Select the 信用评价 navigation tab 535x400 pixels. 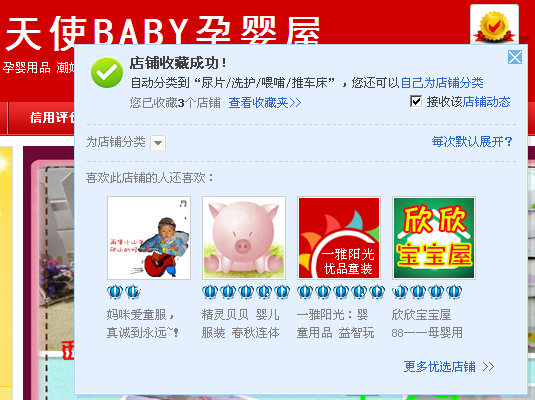coord(52,117)
